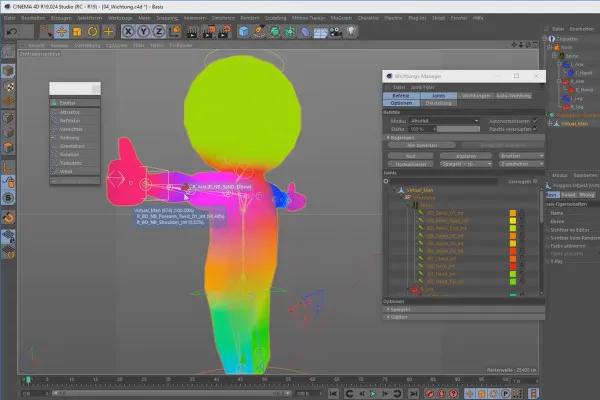Click the axis L-shaped icon in left palette
The image size is (600, 400).
[8, 167]
